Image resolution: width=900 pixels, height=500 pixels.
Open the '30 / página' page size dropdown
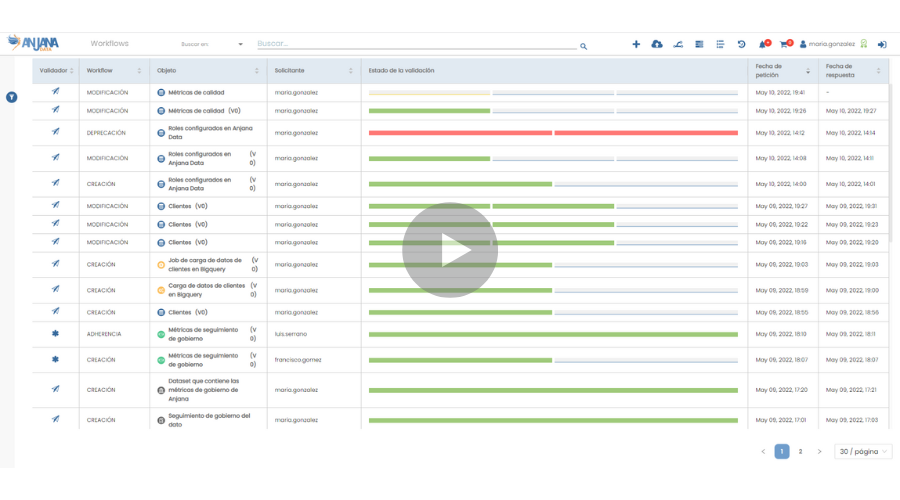coord(863,452)
